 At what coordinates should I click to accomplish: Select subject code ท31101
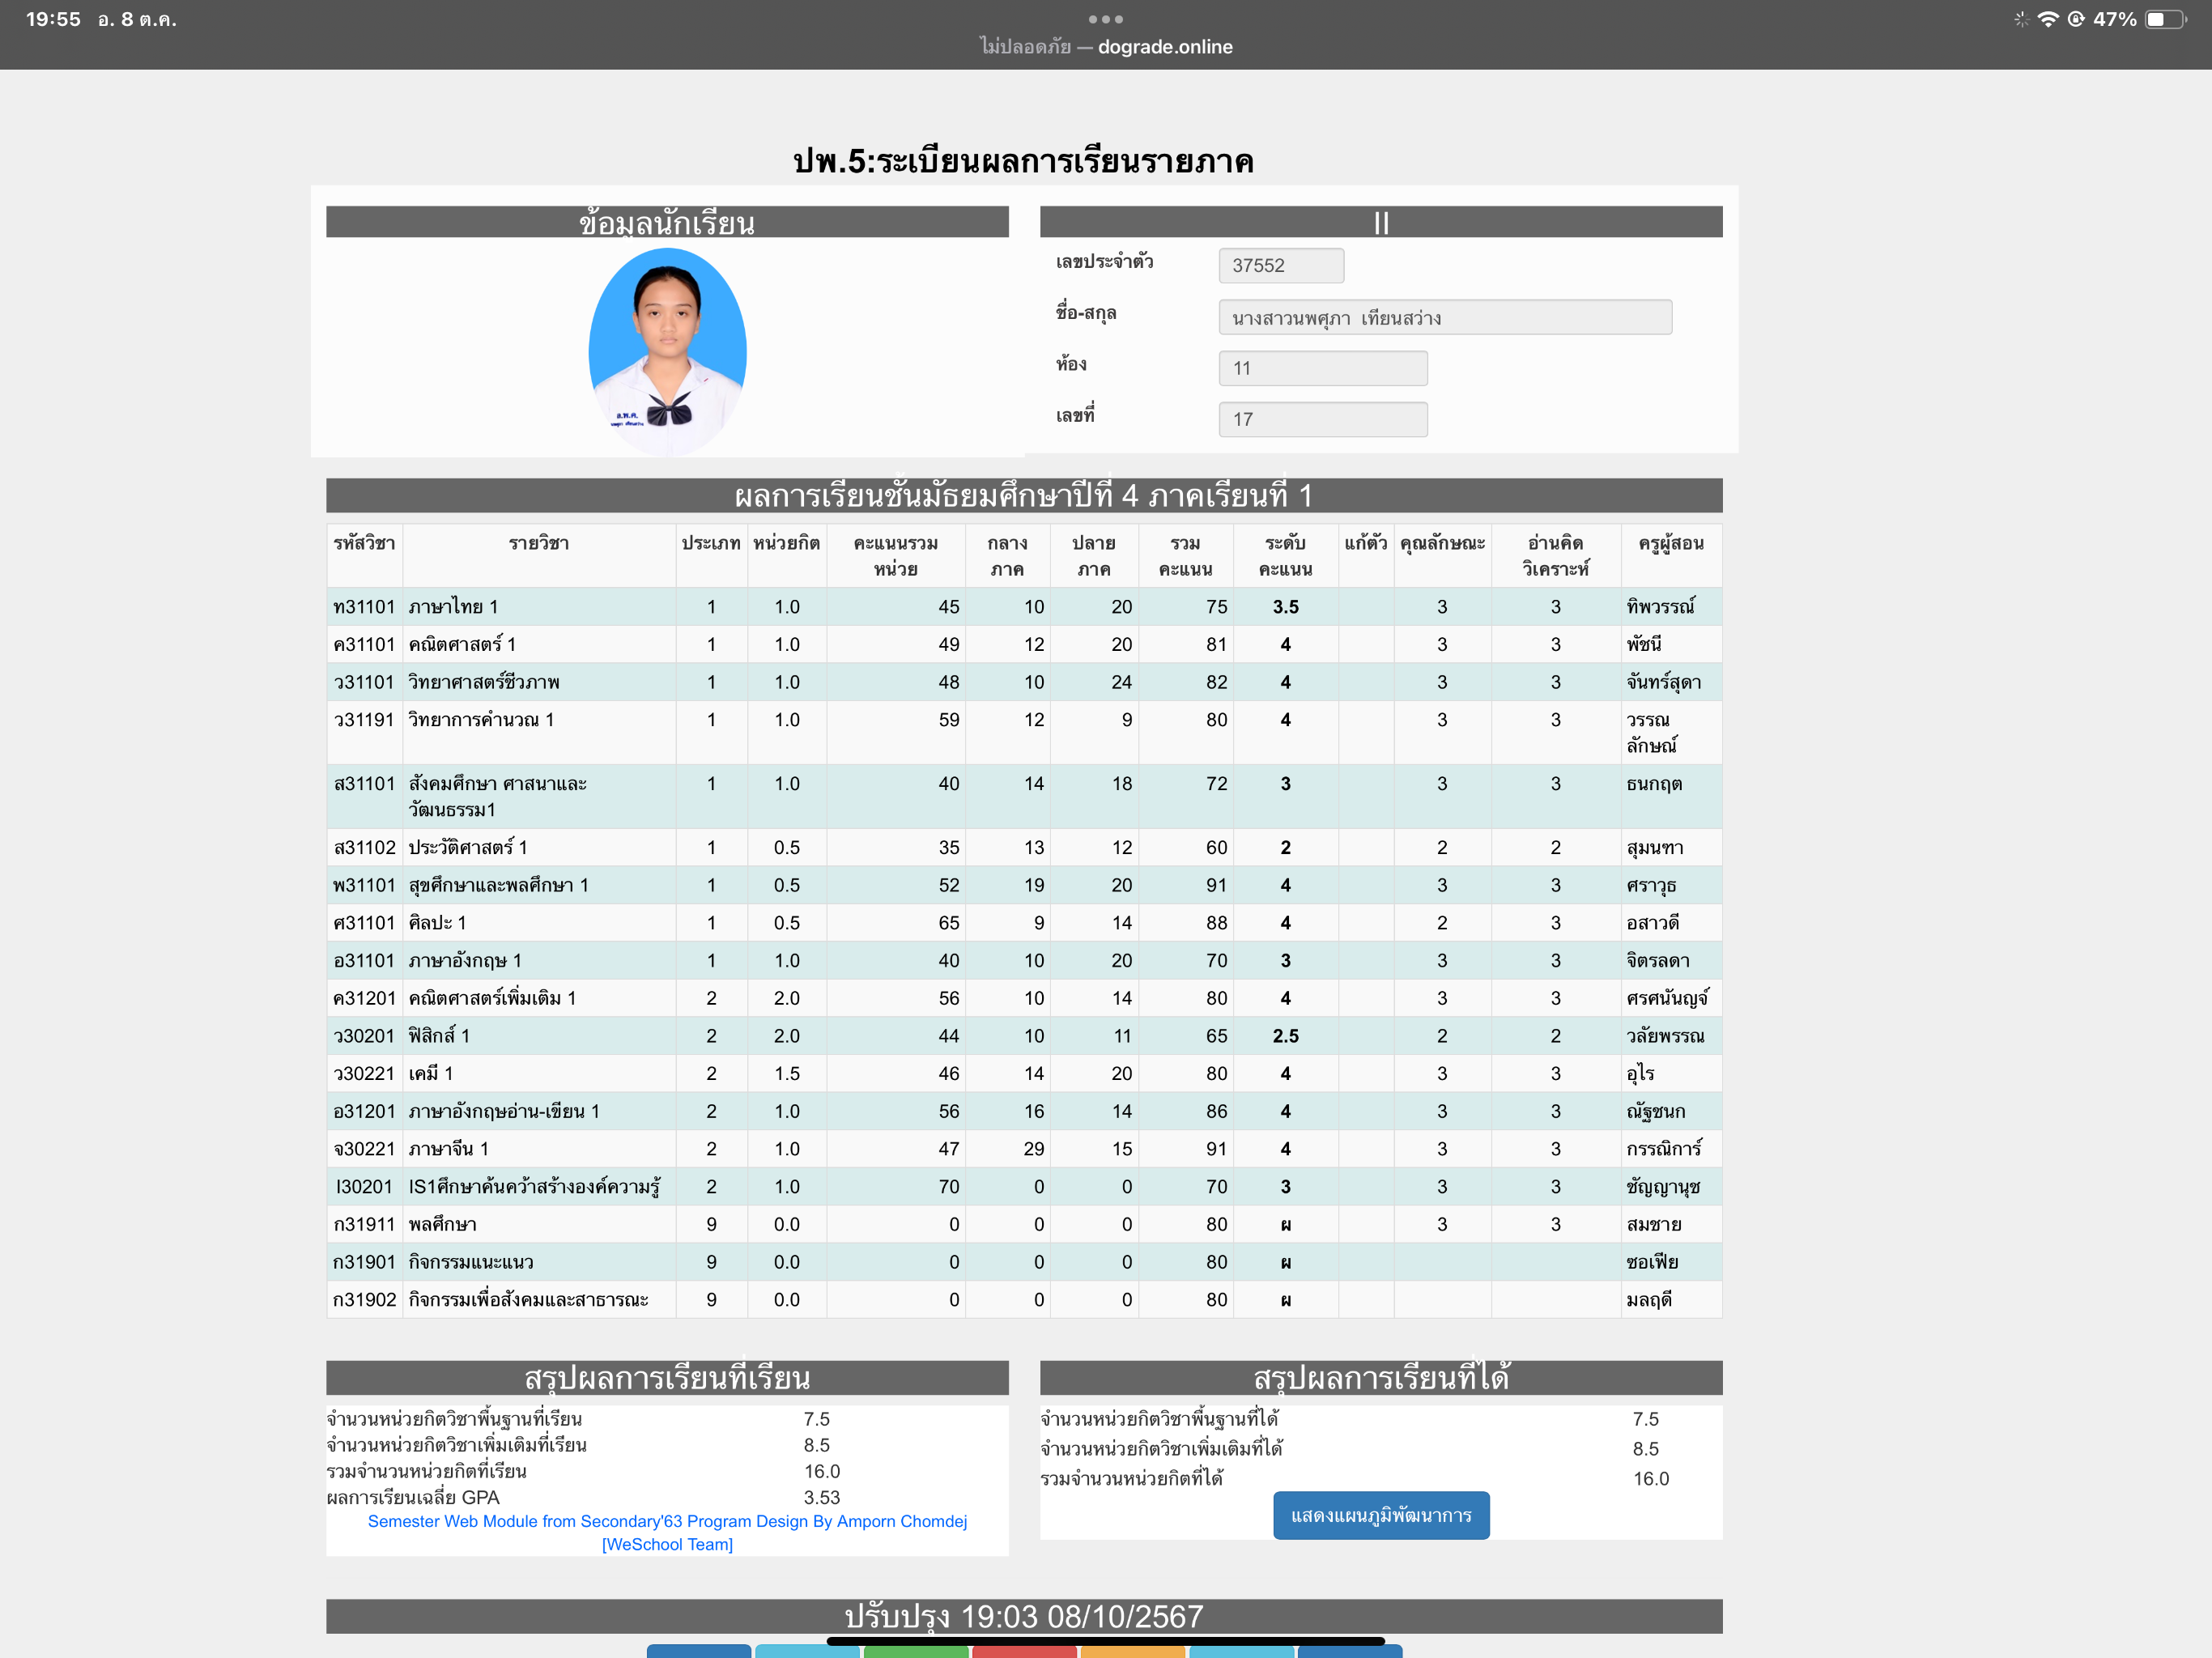(364, 607)
